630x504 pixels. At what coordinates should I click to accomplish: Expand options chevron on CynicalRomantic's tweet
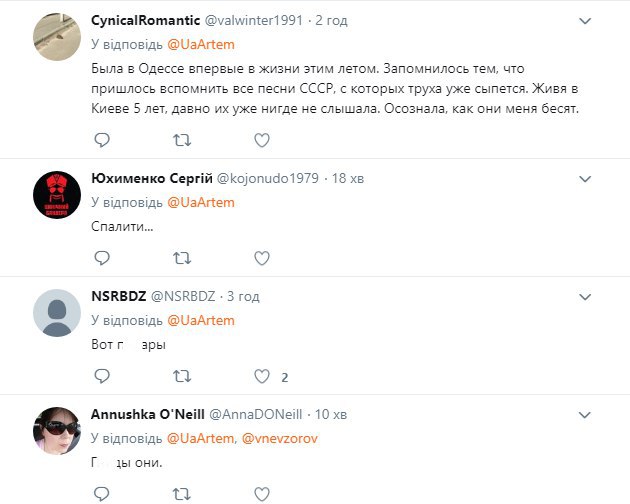(586, 19)
